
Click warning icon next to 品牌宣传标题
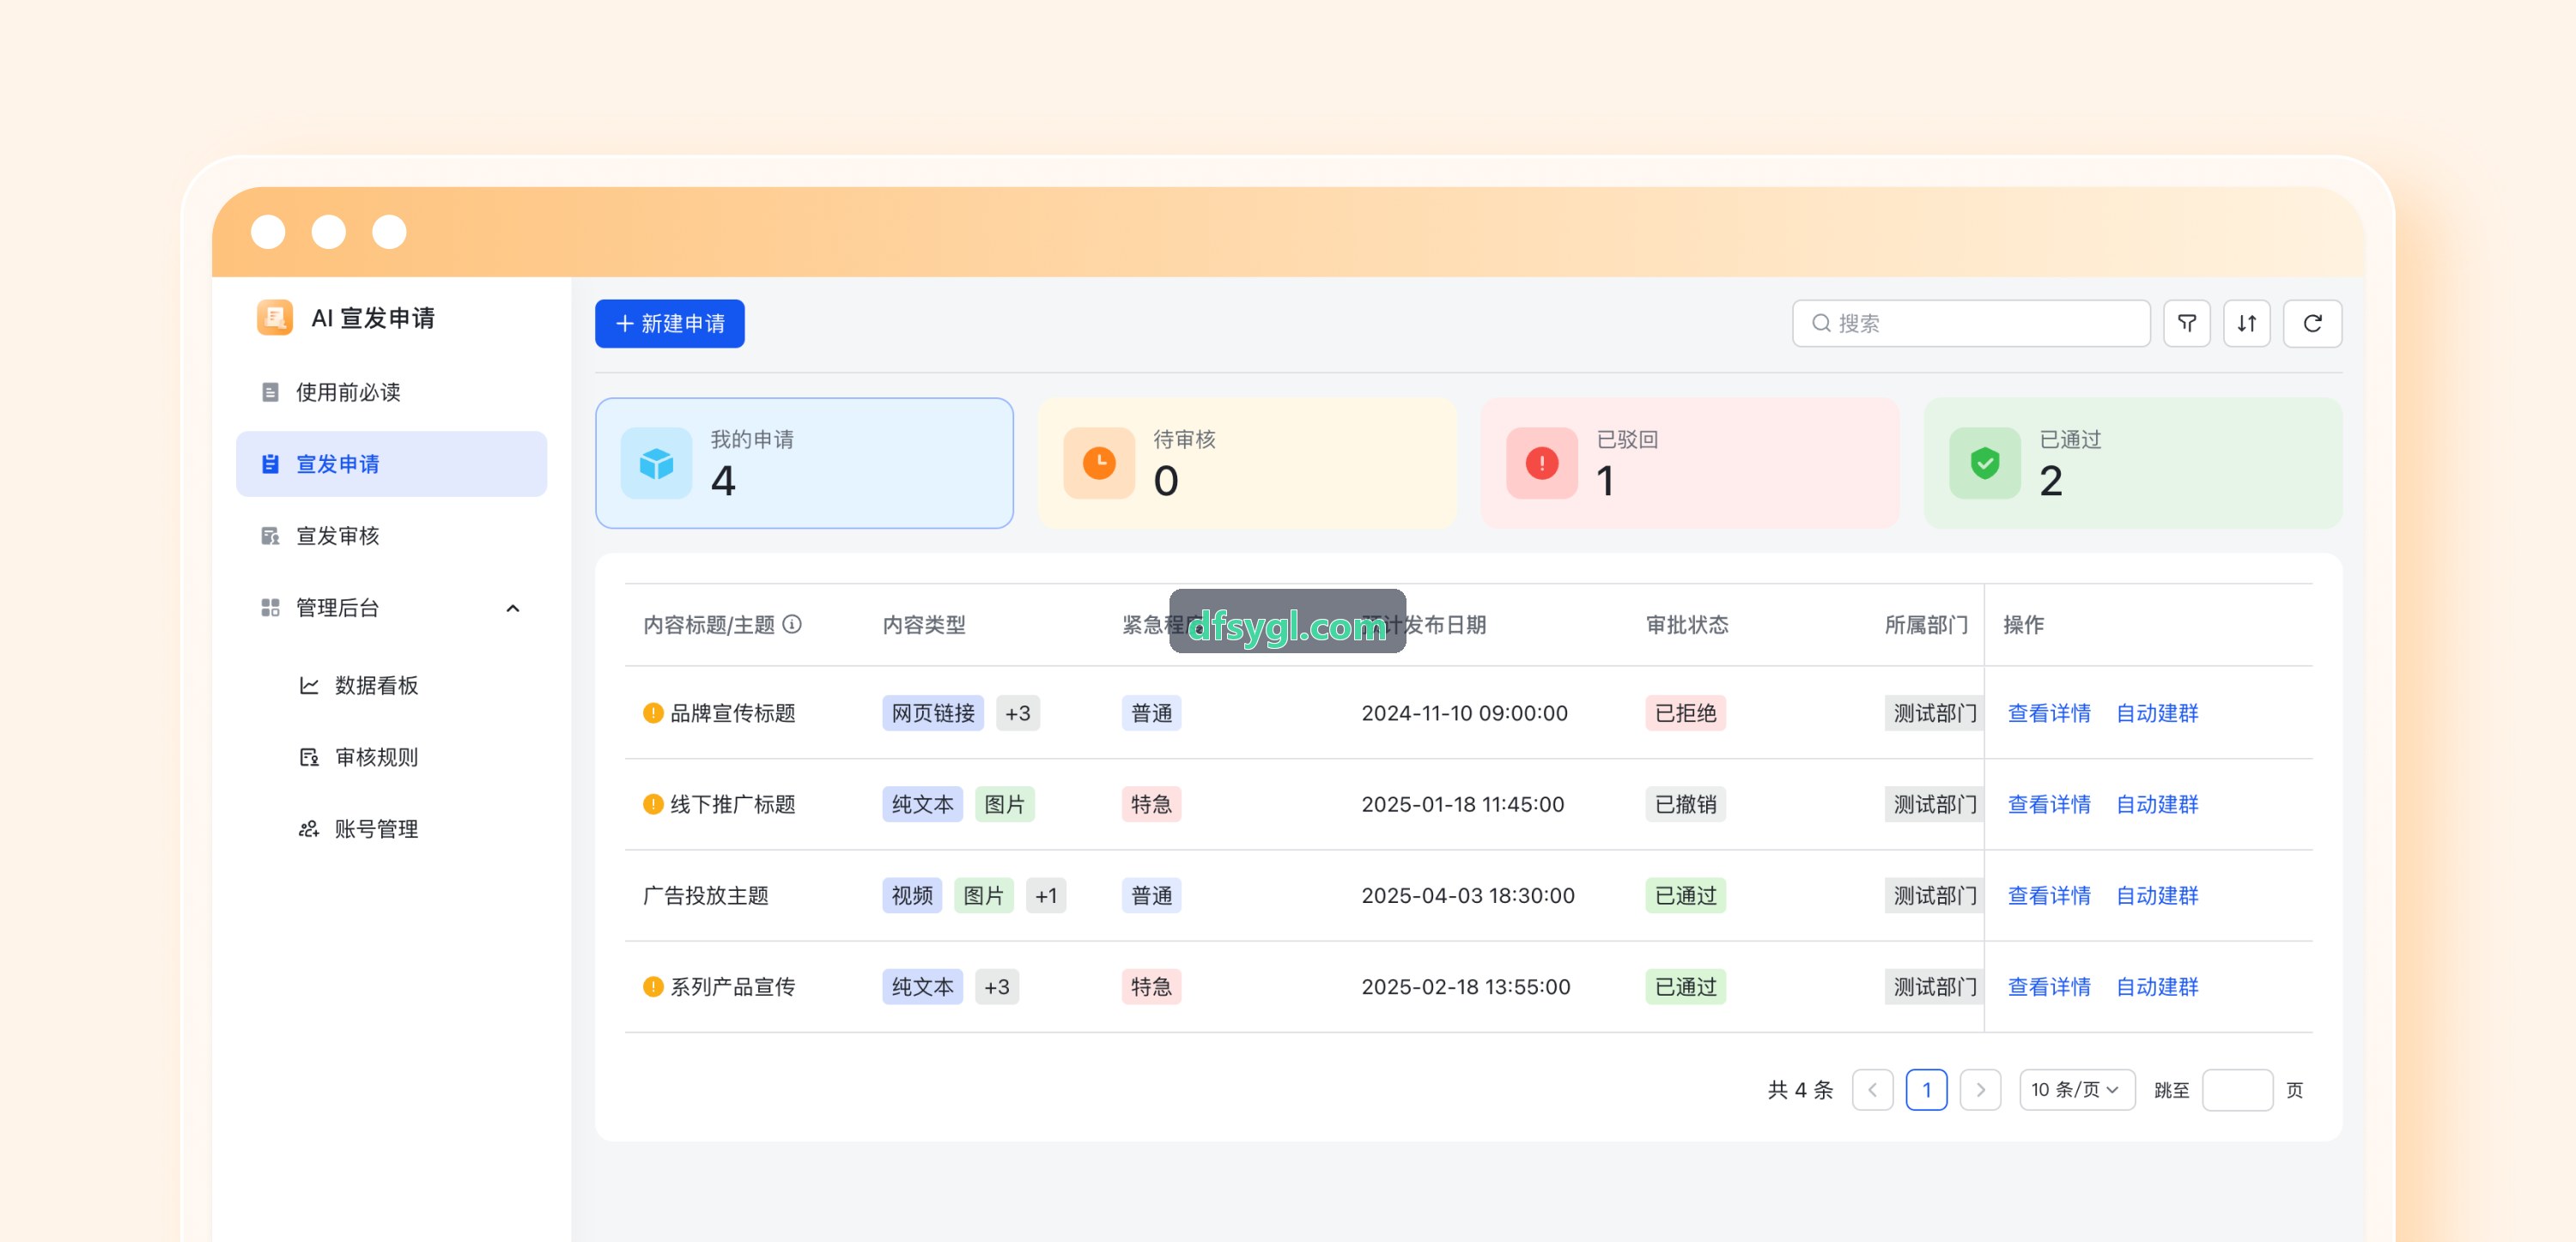(x=653, y=713)
